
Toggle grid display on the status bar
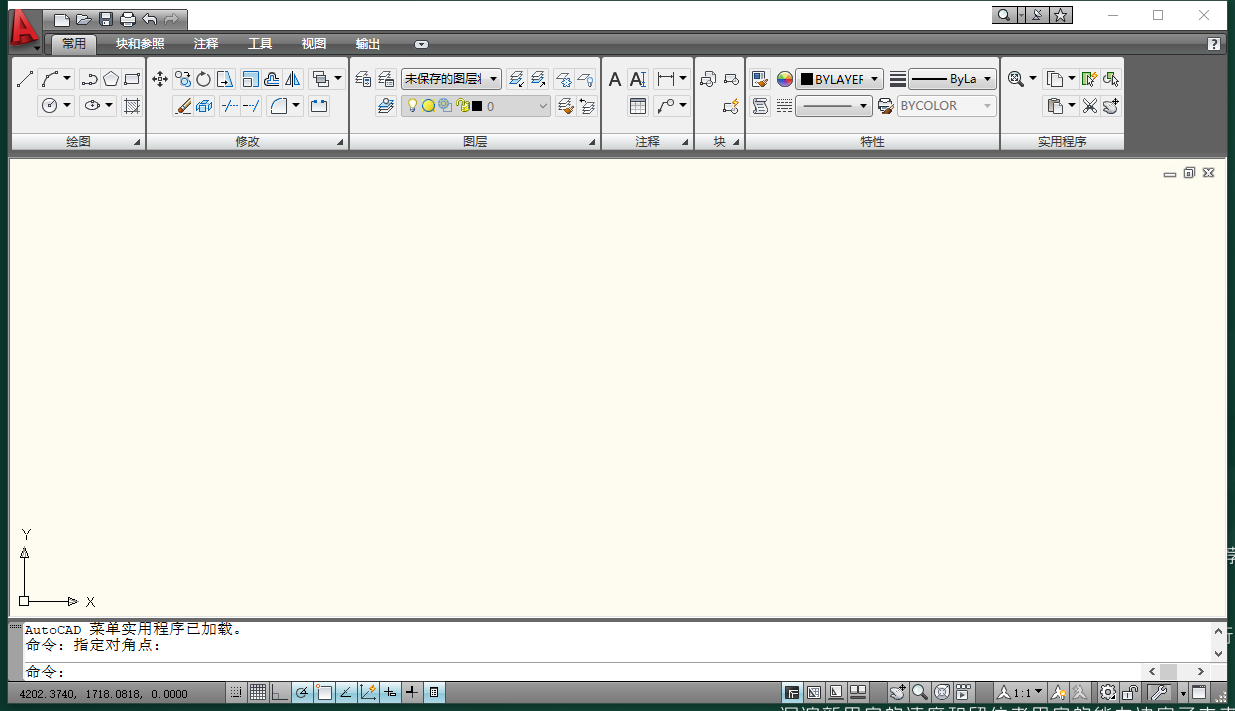pos(258,691)
